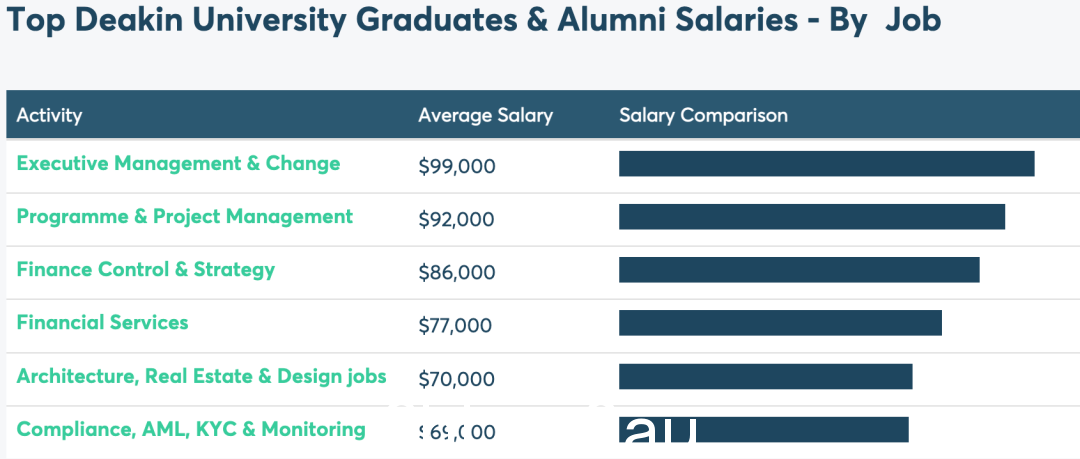Click the $92,000 salary comparison bar
This screenshot has width=1080, height=459.
812,217
